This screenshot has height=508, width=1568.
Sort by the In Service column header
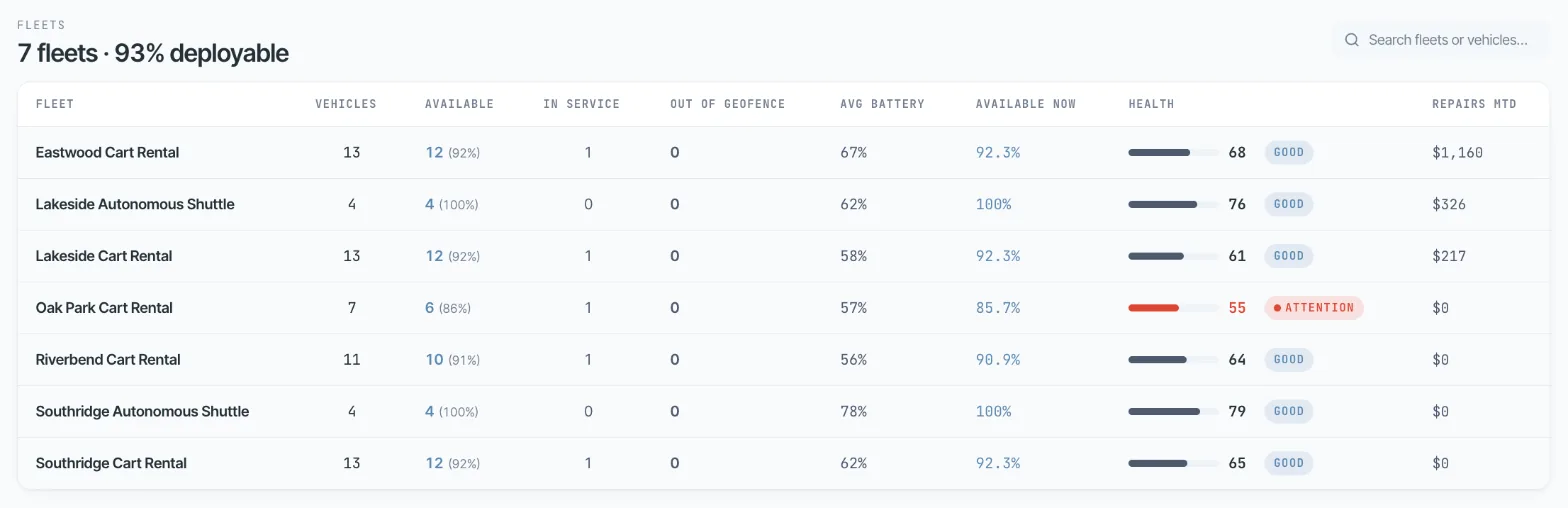pos(581,104)
